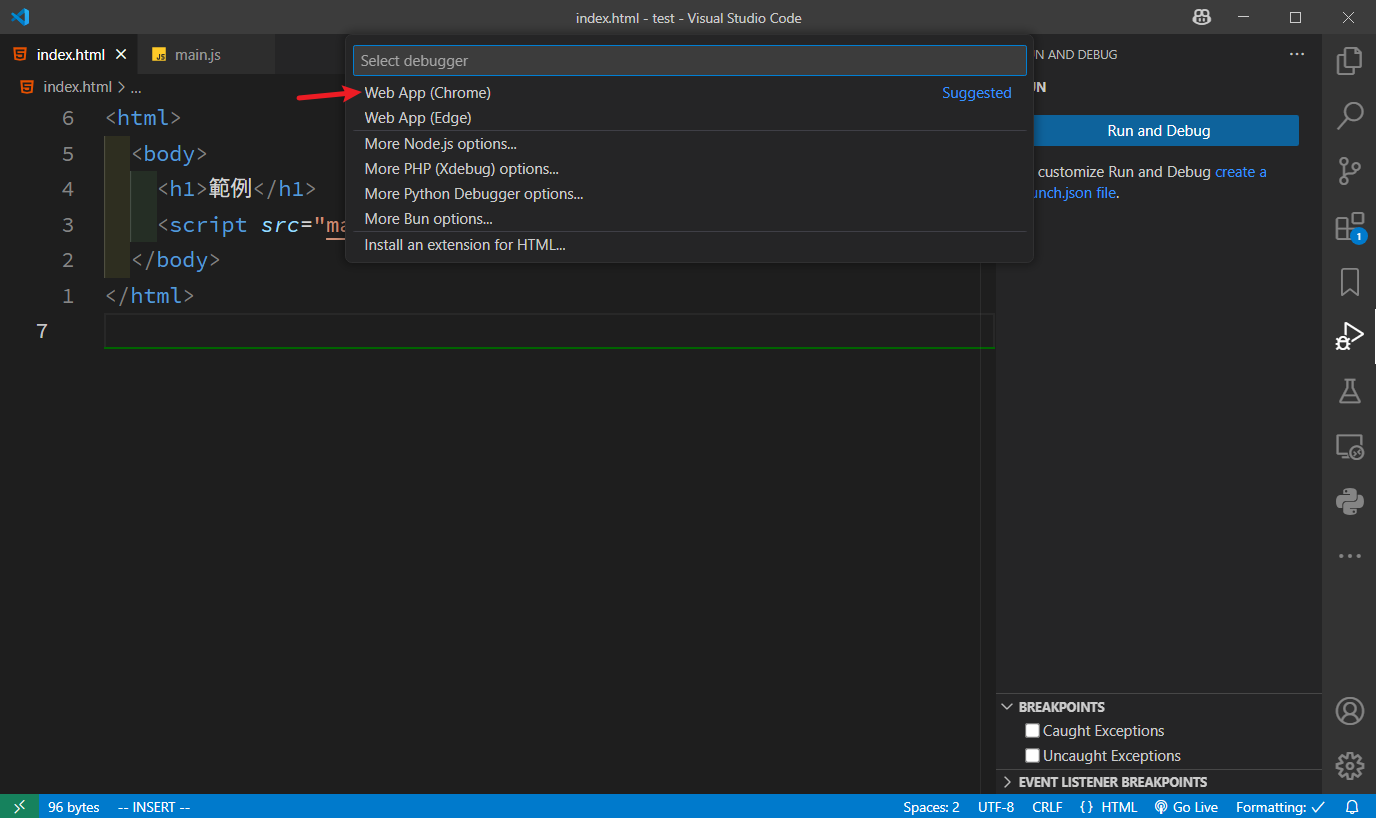
Task: Open the Source Control view icon
Action: point(1349,171)
